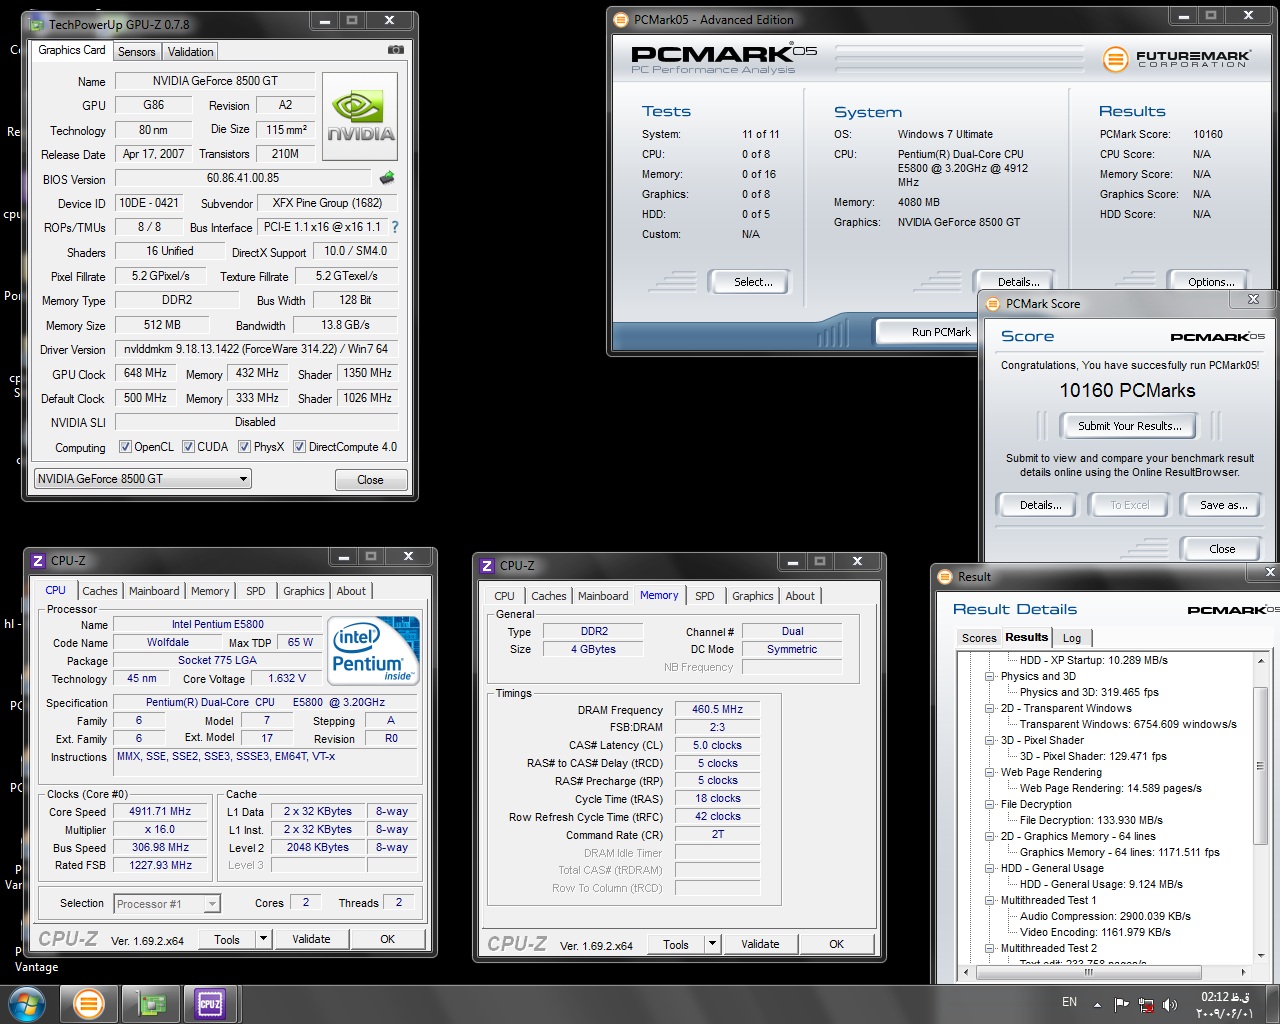The height and width of the screenshot is (1024, 1280).
Task: Show hidden tray icons arrow
Action: point(1097,1004)
